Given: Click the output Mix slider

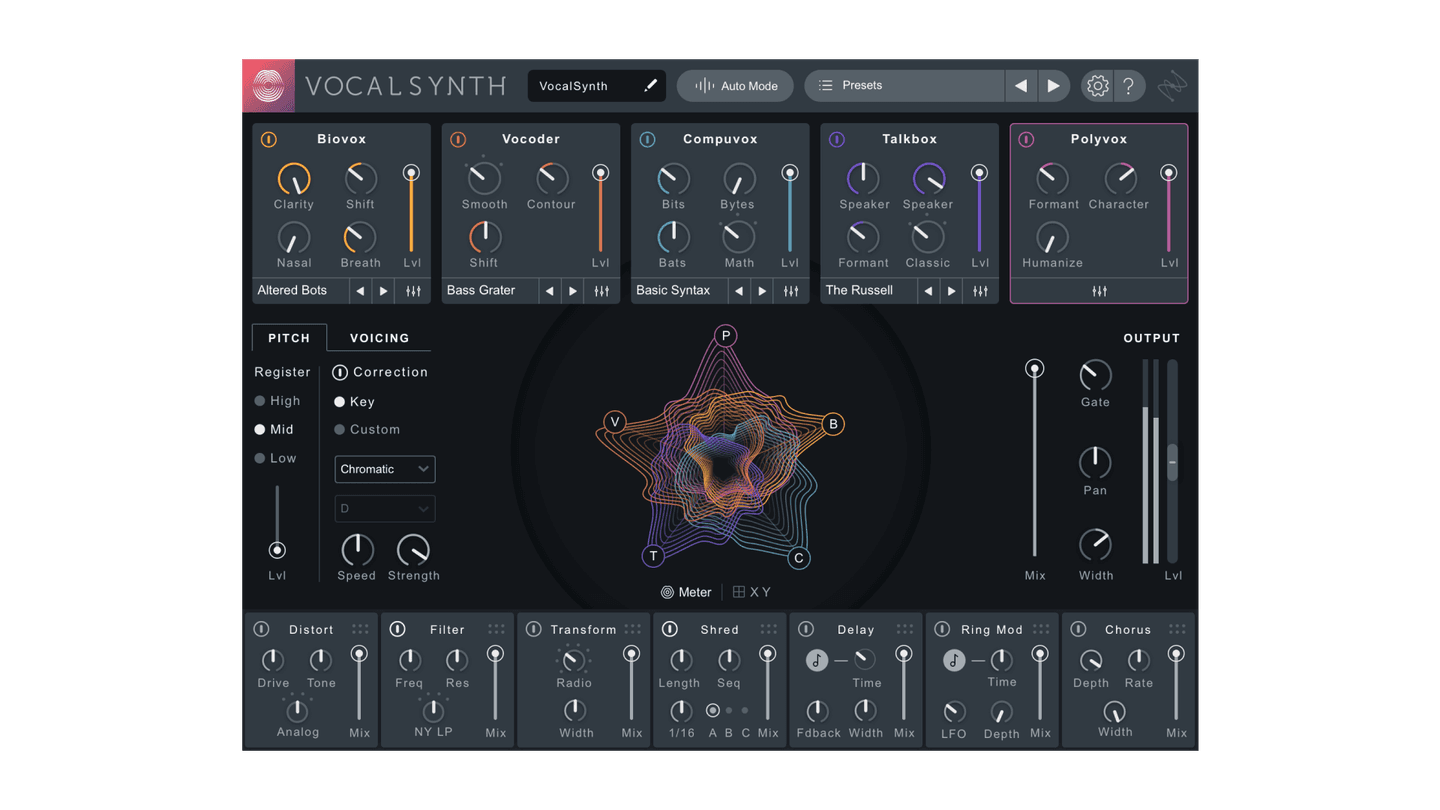Looking at the screenshot, I should click(1035, 368).
